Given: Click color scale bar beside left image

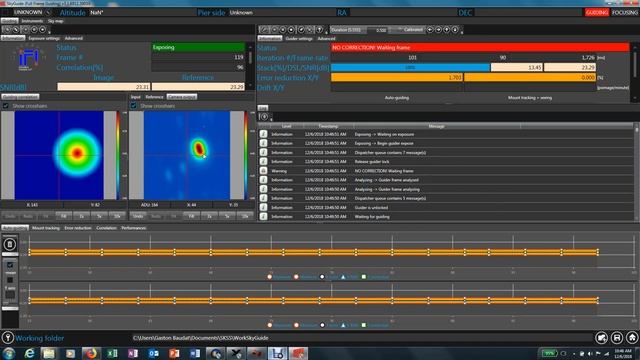Looking at the screenshot, I should click(x=118, y=155).
